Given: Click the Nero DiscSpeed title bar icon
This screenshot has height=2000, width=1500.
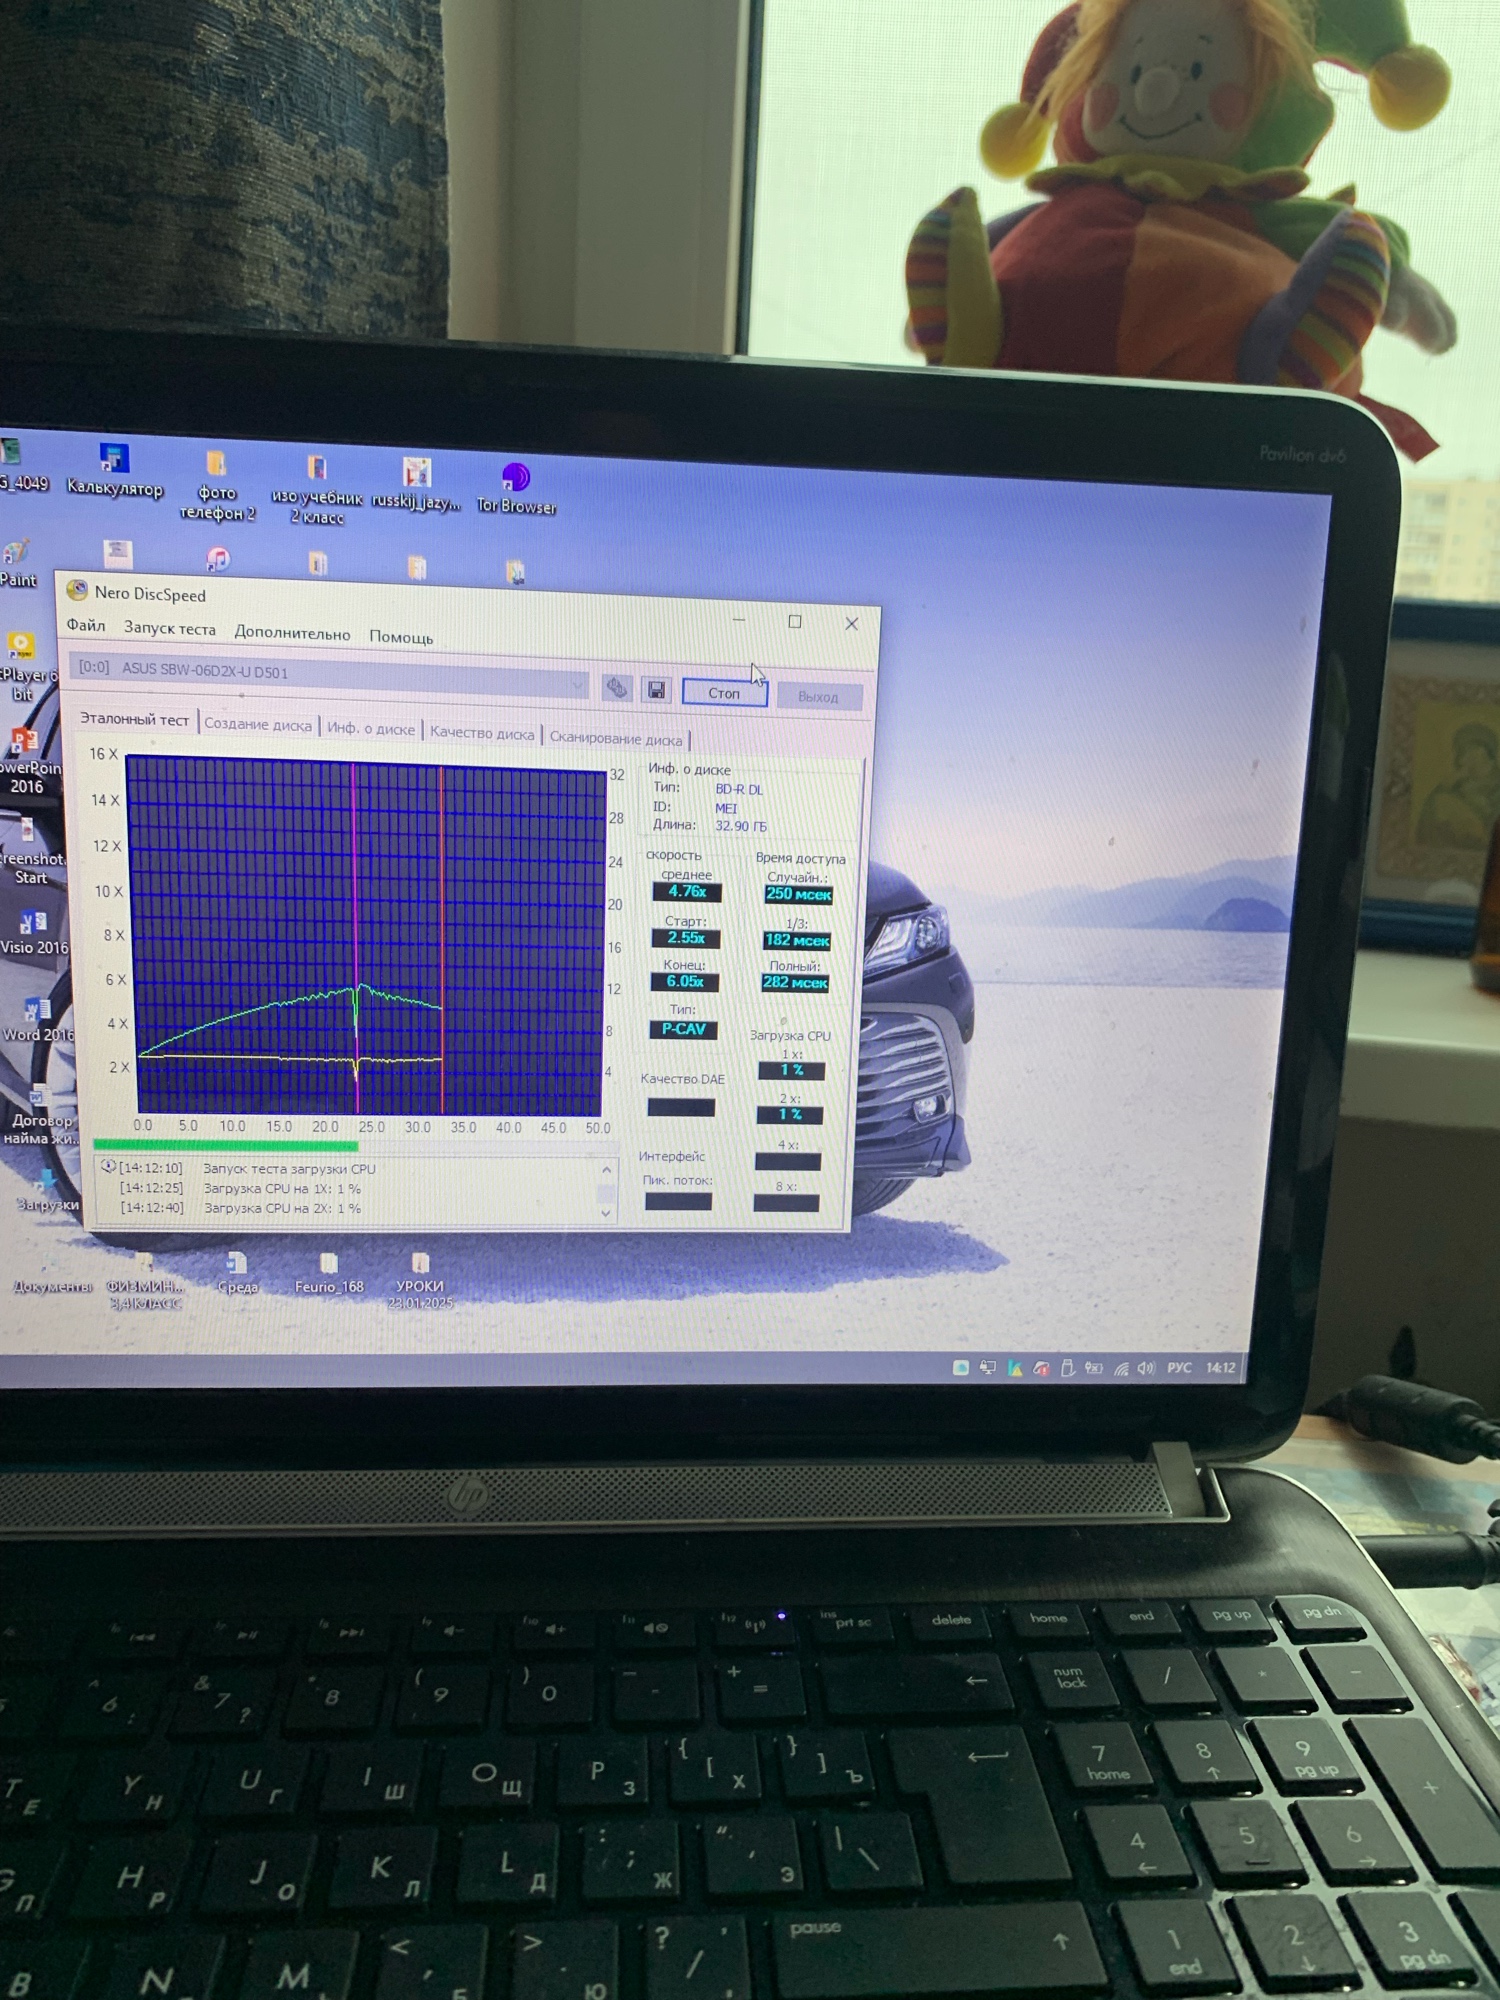Looking at the screenshot, I should [x=77, y=590].
